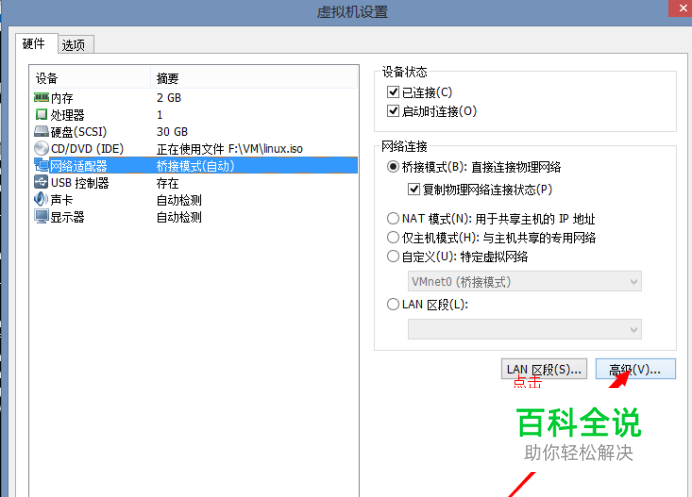Viewport: 692px width, 497px height.
Task: Select 仅主机模式(H) radio button
Action: point(393,237)
